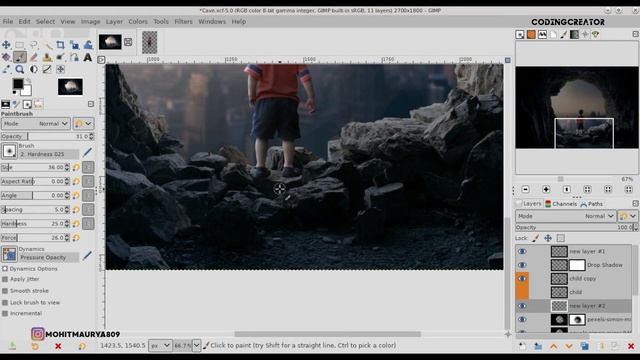640x360 pixels.
Task: Open tool options tab configuration menu
Action: tap(91, 104)
